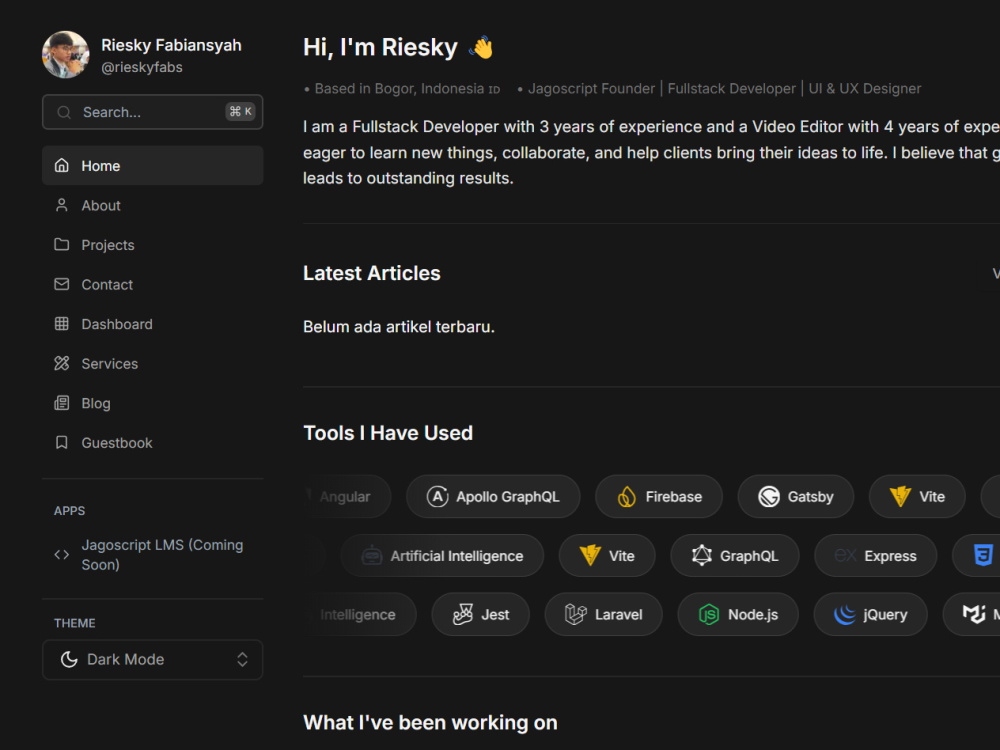Image resolution: width=1000 pixels, height=750 pixels.
Task: Click the Jagoscript Founder text
Action: click(591, 89)
